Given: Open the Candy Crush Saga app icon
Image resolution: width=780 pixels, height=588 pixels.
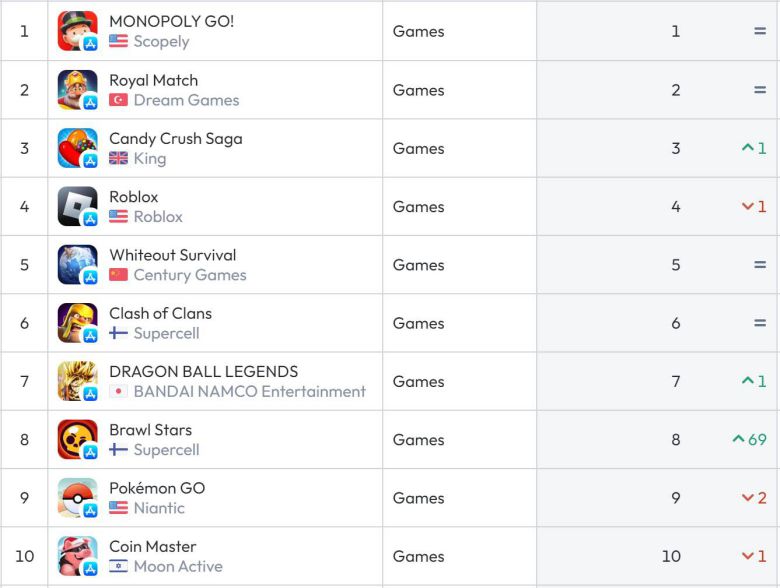Looking at the screenshot, I should 77,148.
